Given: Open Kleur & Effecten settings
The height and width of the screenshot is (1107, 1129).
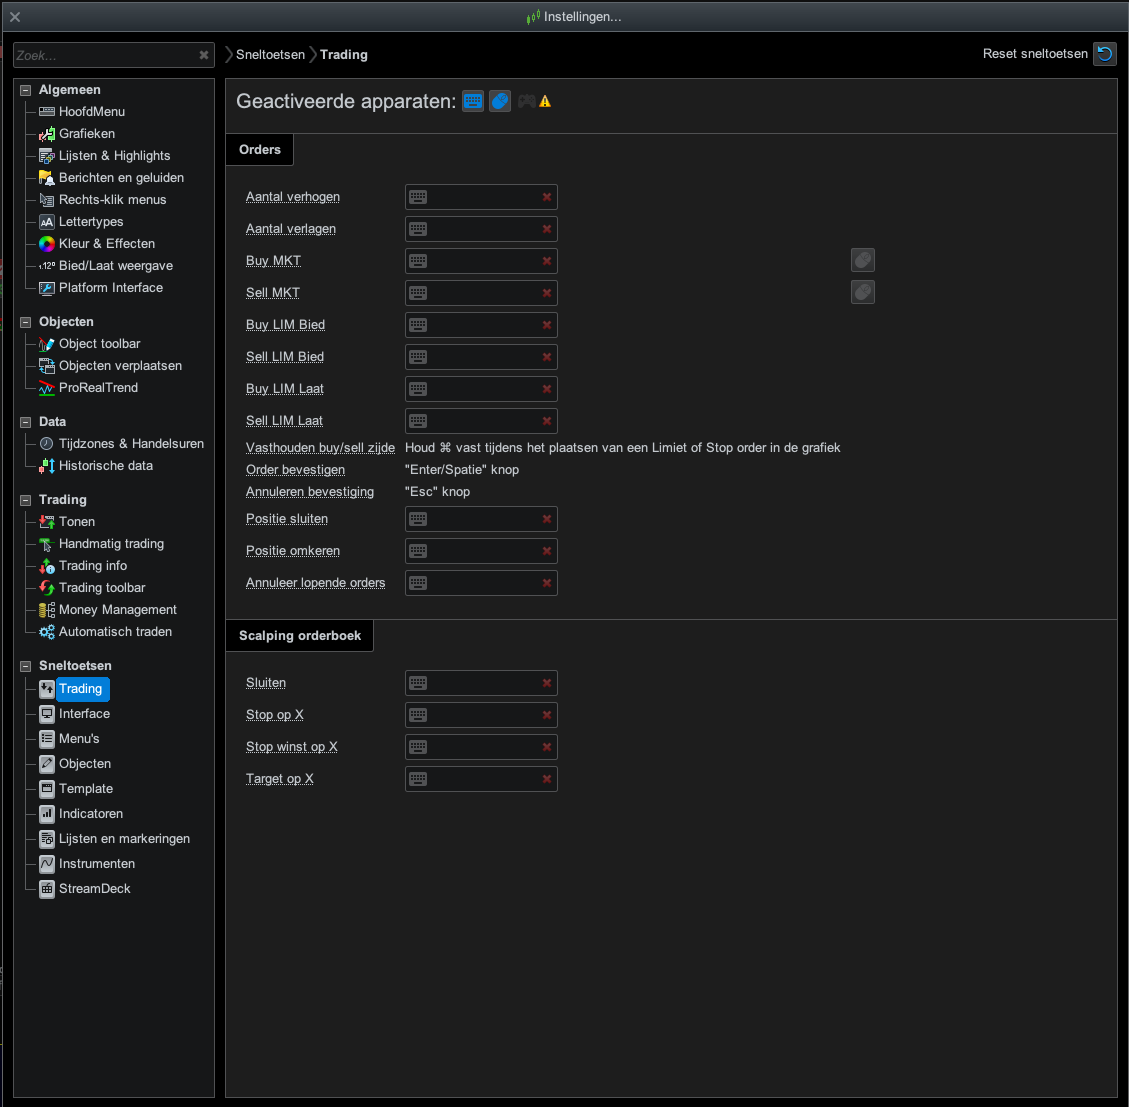Looking at the screenshot, I should (x=106, y=244).
